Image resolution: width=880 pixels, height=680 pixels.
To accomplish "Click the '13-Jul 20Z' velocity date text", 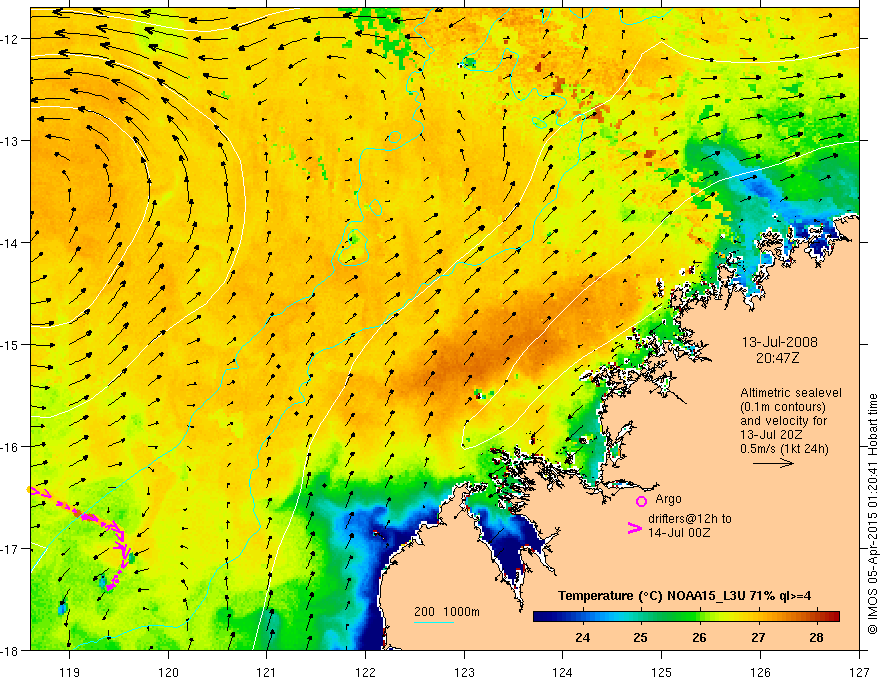I will click(771, 435).
